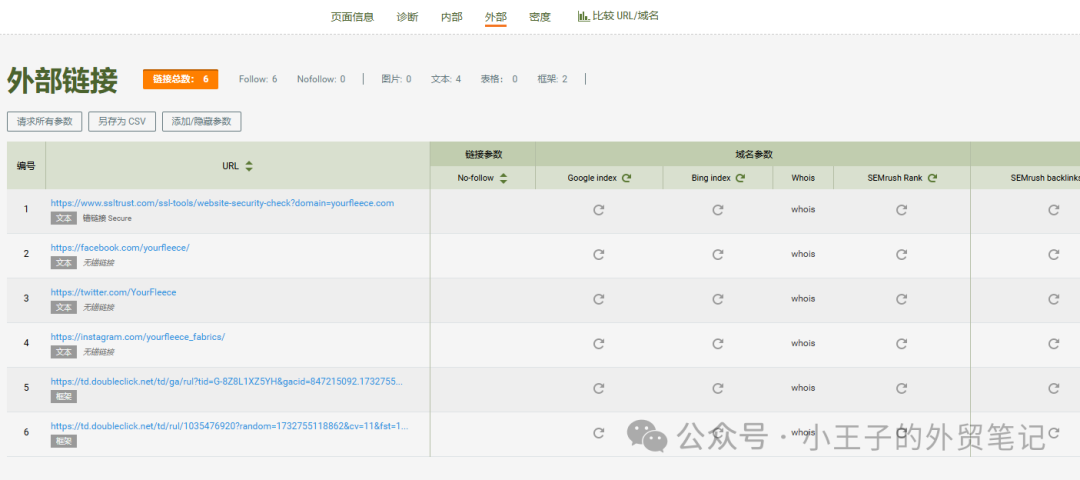The width and height of the screenshot is (1080, 480).
Task: Refresh Google index for row 1
Action: point(598,210)
